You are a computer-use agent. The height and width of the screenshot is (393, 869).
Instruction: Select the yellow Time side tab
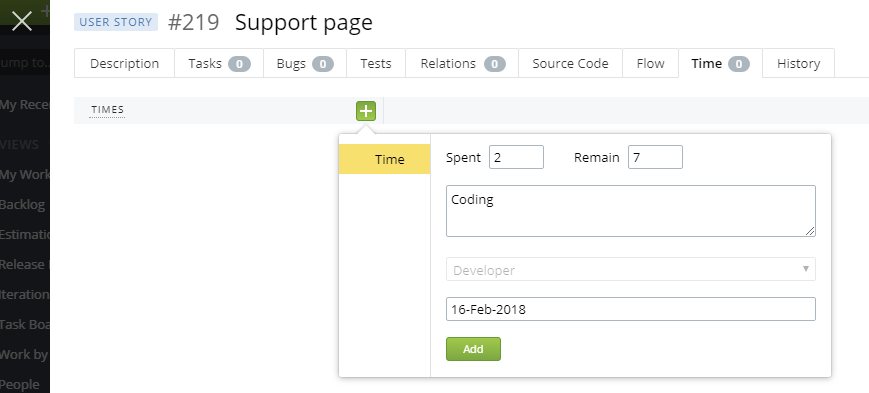point(385,159)
